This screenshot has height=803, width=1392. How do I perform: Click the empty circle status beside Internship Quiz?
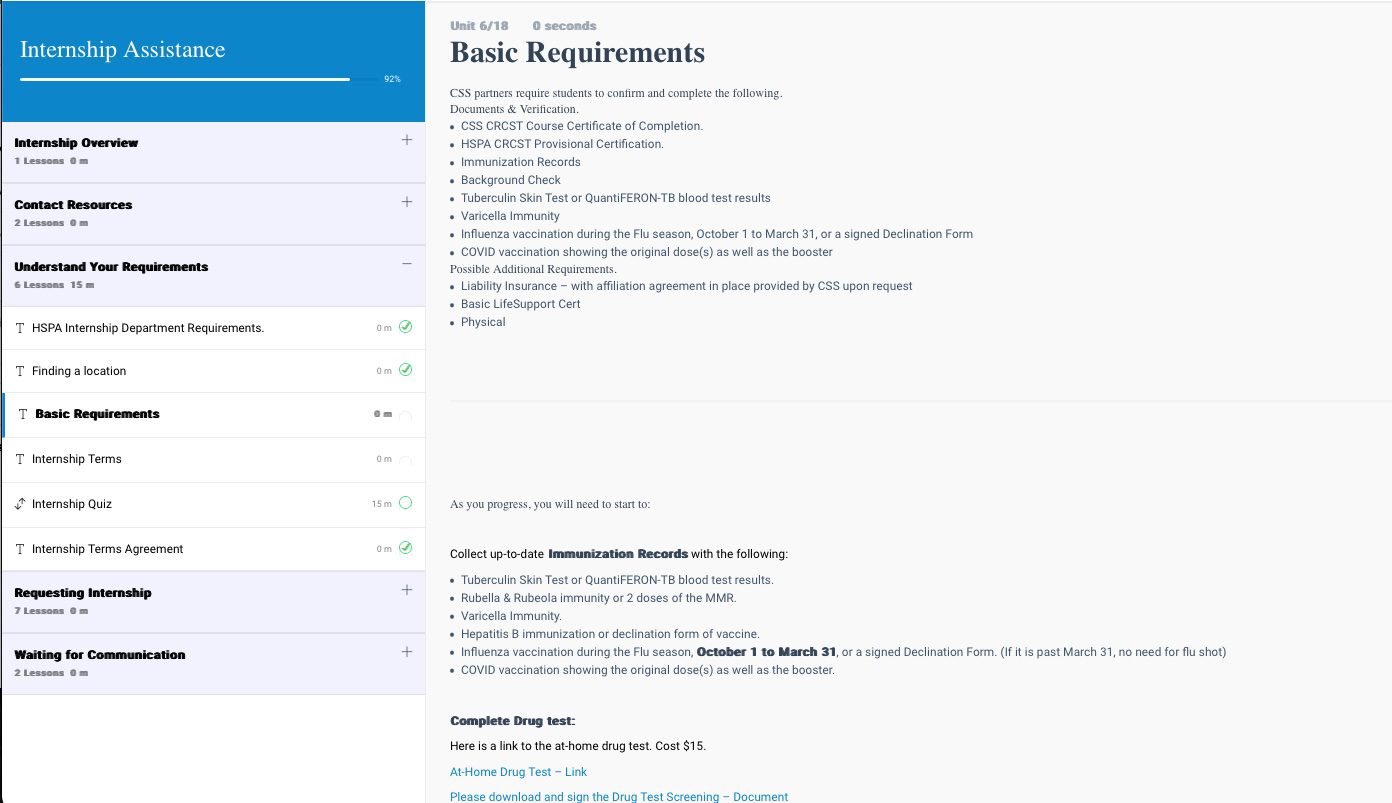[x=405, y=503]
